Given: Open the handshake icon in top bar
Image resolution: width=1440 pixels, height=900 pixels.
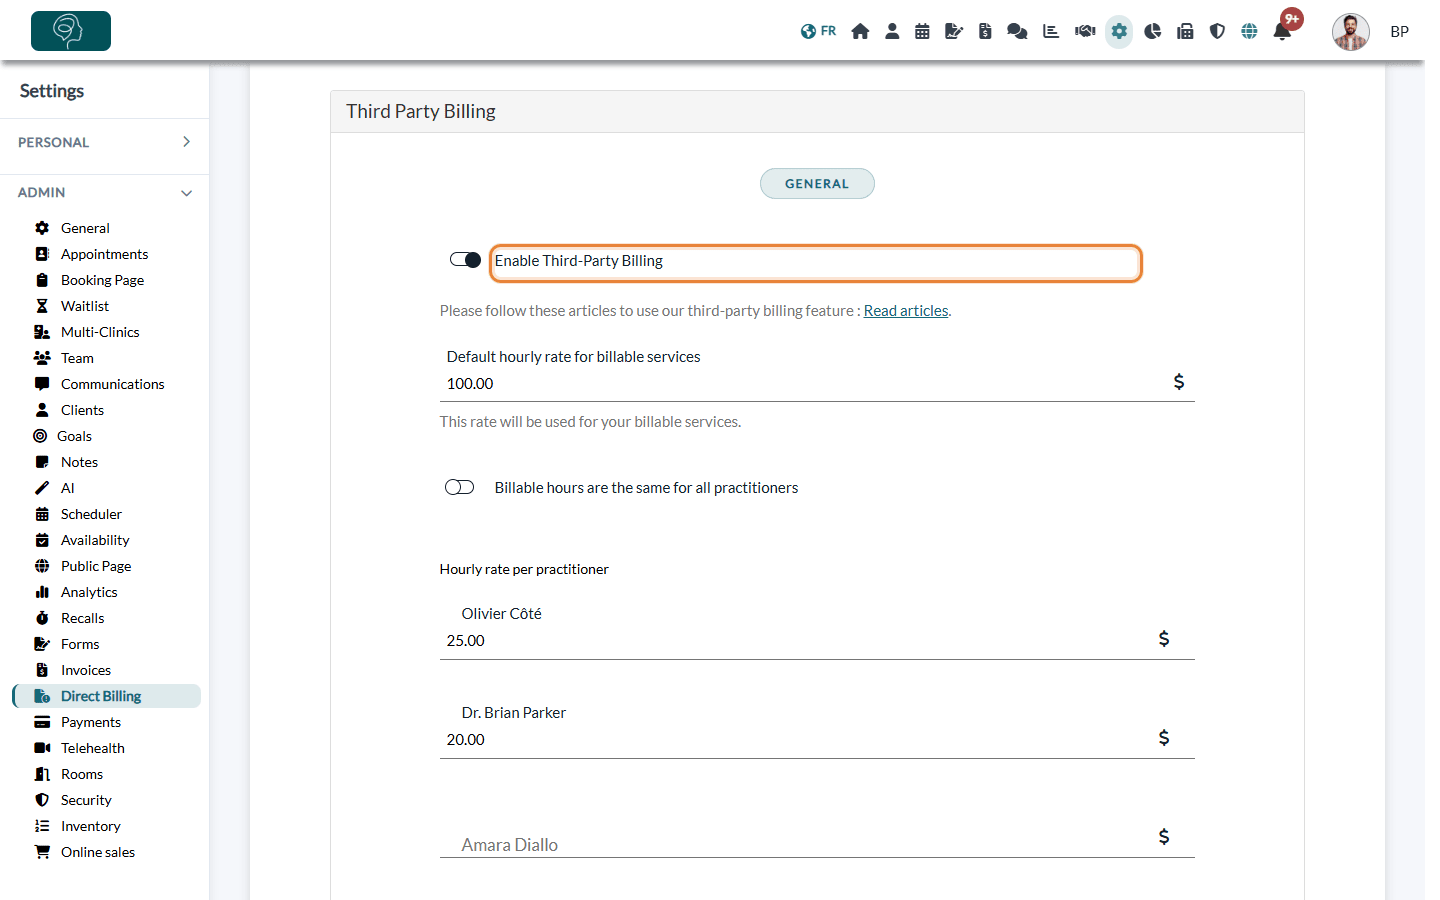Looking at the screenshot, I should coord(1085,31).
